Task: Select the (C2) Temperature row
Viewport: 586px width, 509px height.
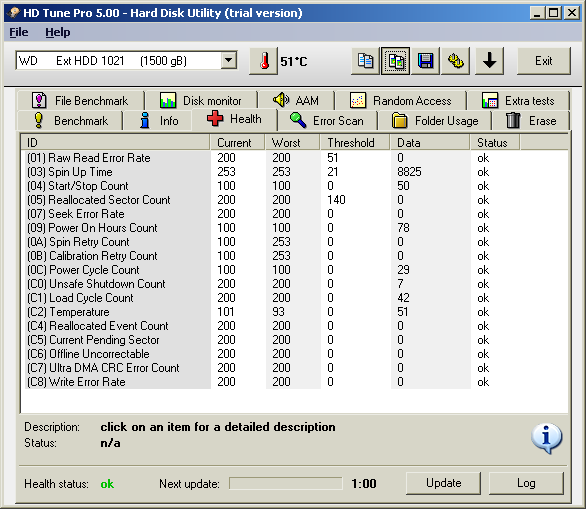Action: tap(295, 312)
